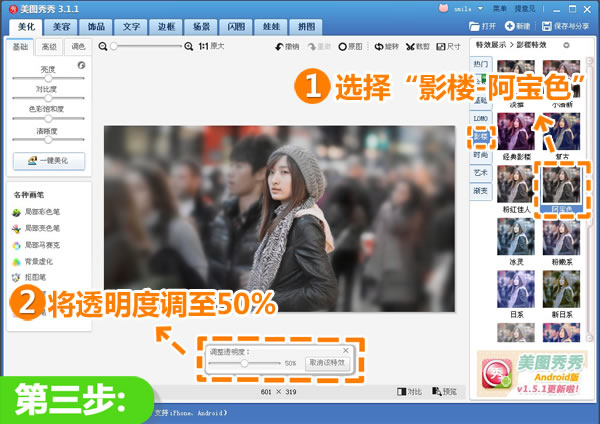600x424 pixels.
Task: Click the zoom level slider
Action: coord(147,46)
